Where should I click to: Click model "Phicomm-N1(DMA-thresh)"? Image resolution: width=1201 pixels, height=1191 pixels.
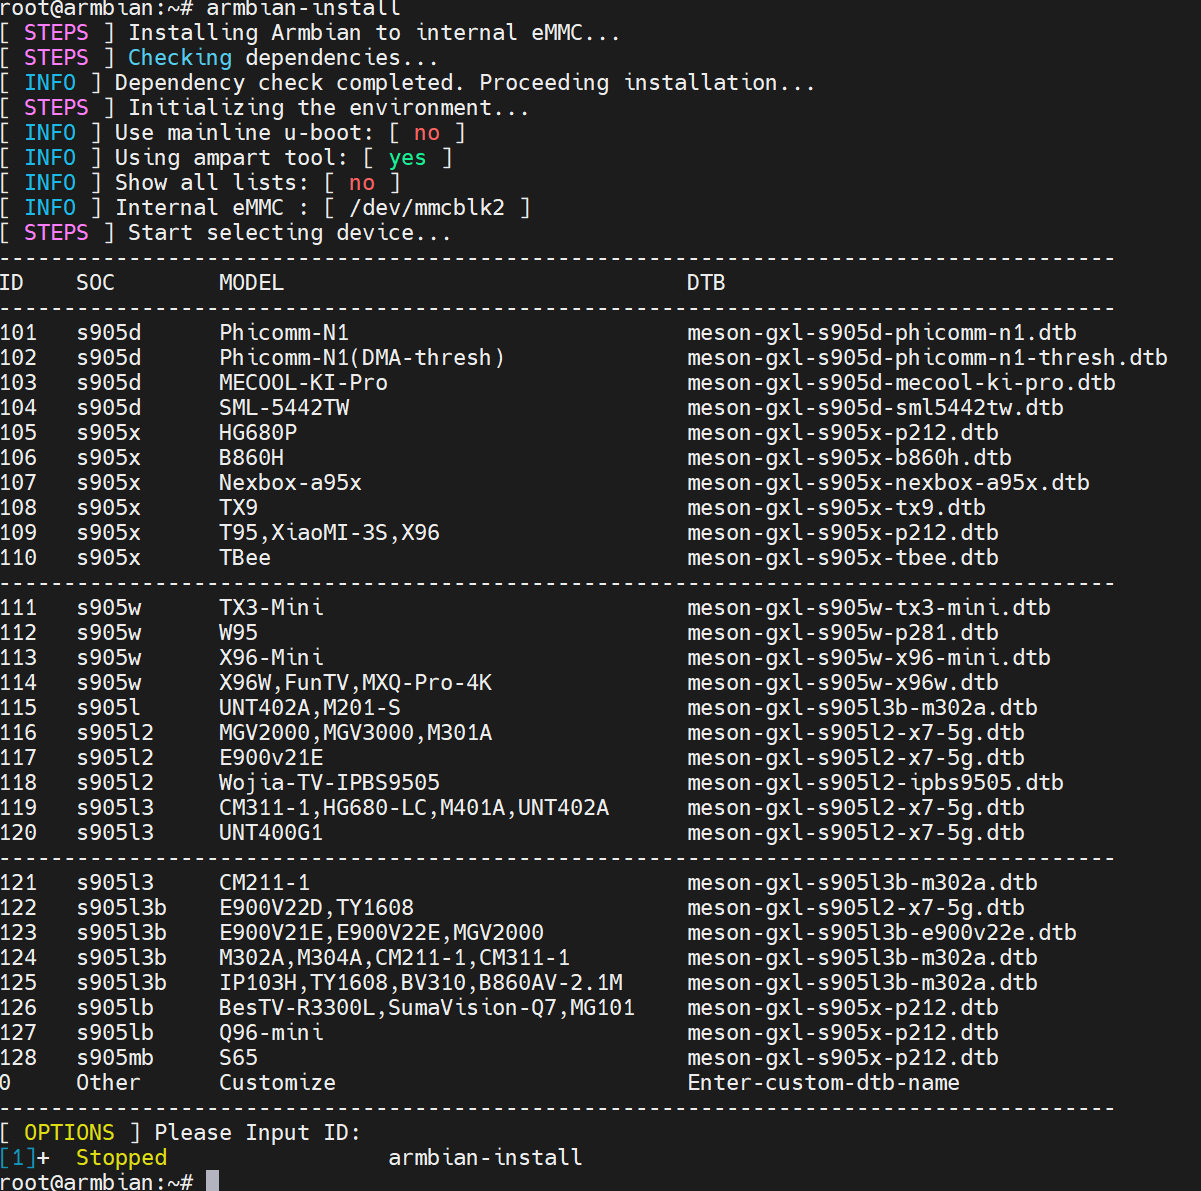[x=362, y=358]
